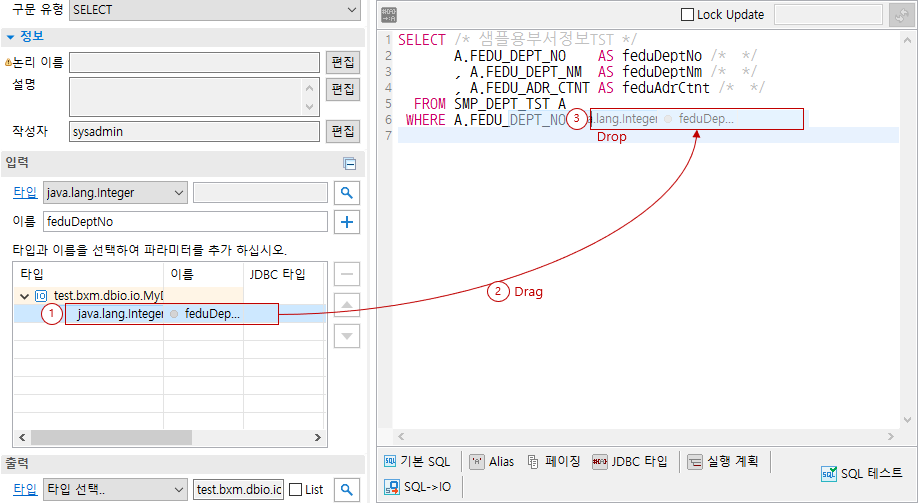This screenshot has width=918, height=503.
Task: Open the 타입 link in 출력 section
Action: (x=25, y=490)
